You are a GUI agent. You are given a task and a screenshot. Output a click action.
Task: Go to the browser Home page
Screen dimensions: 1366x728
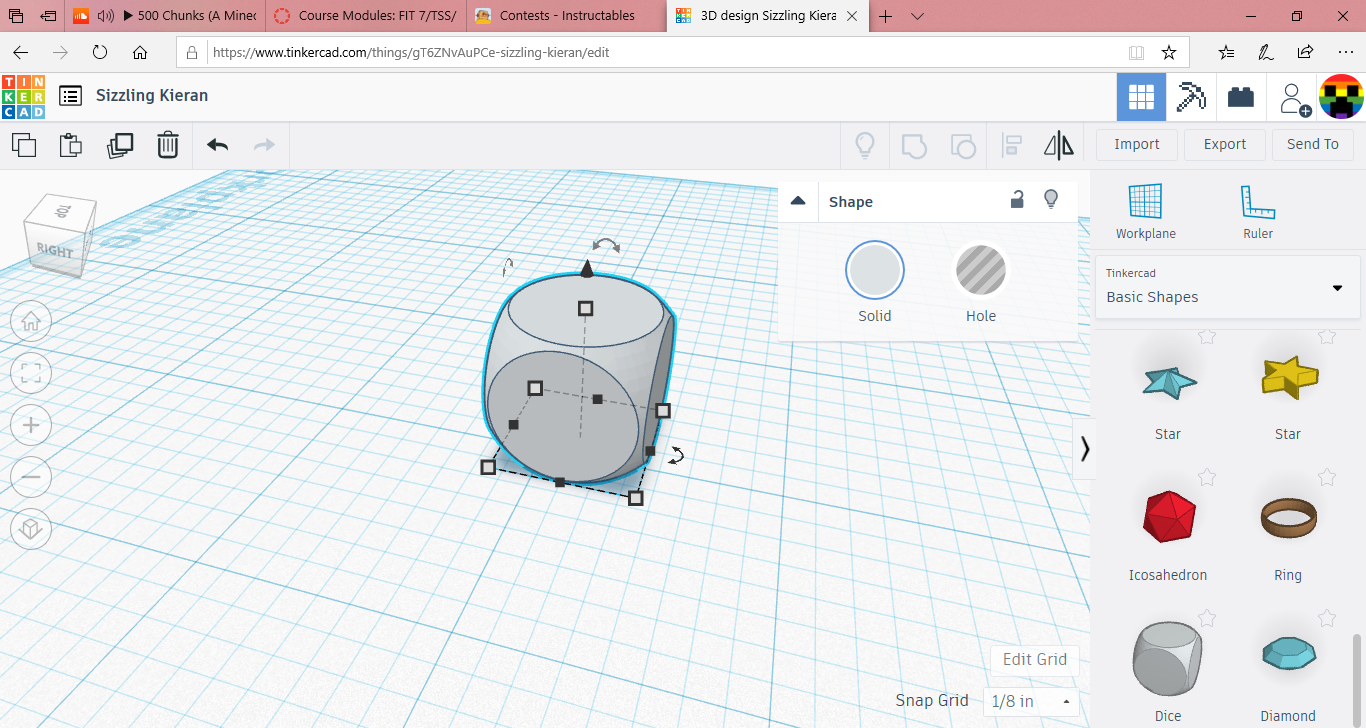(140, 52)
